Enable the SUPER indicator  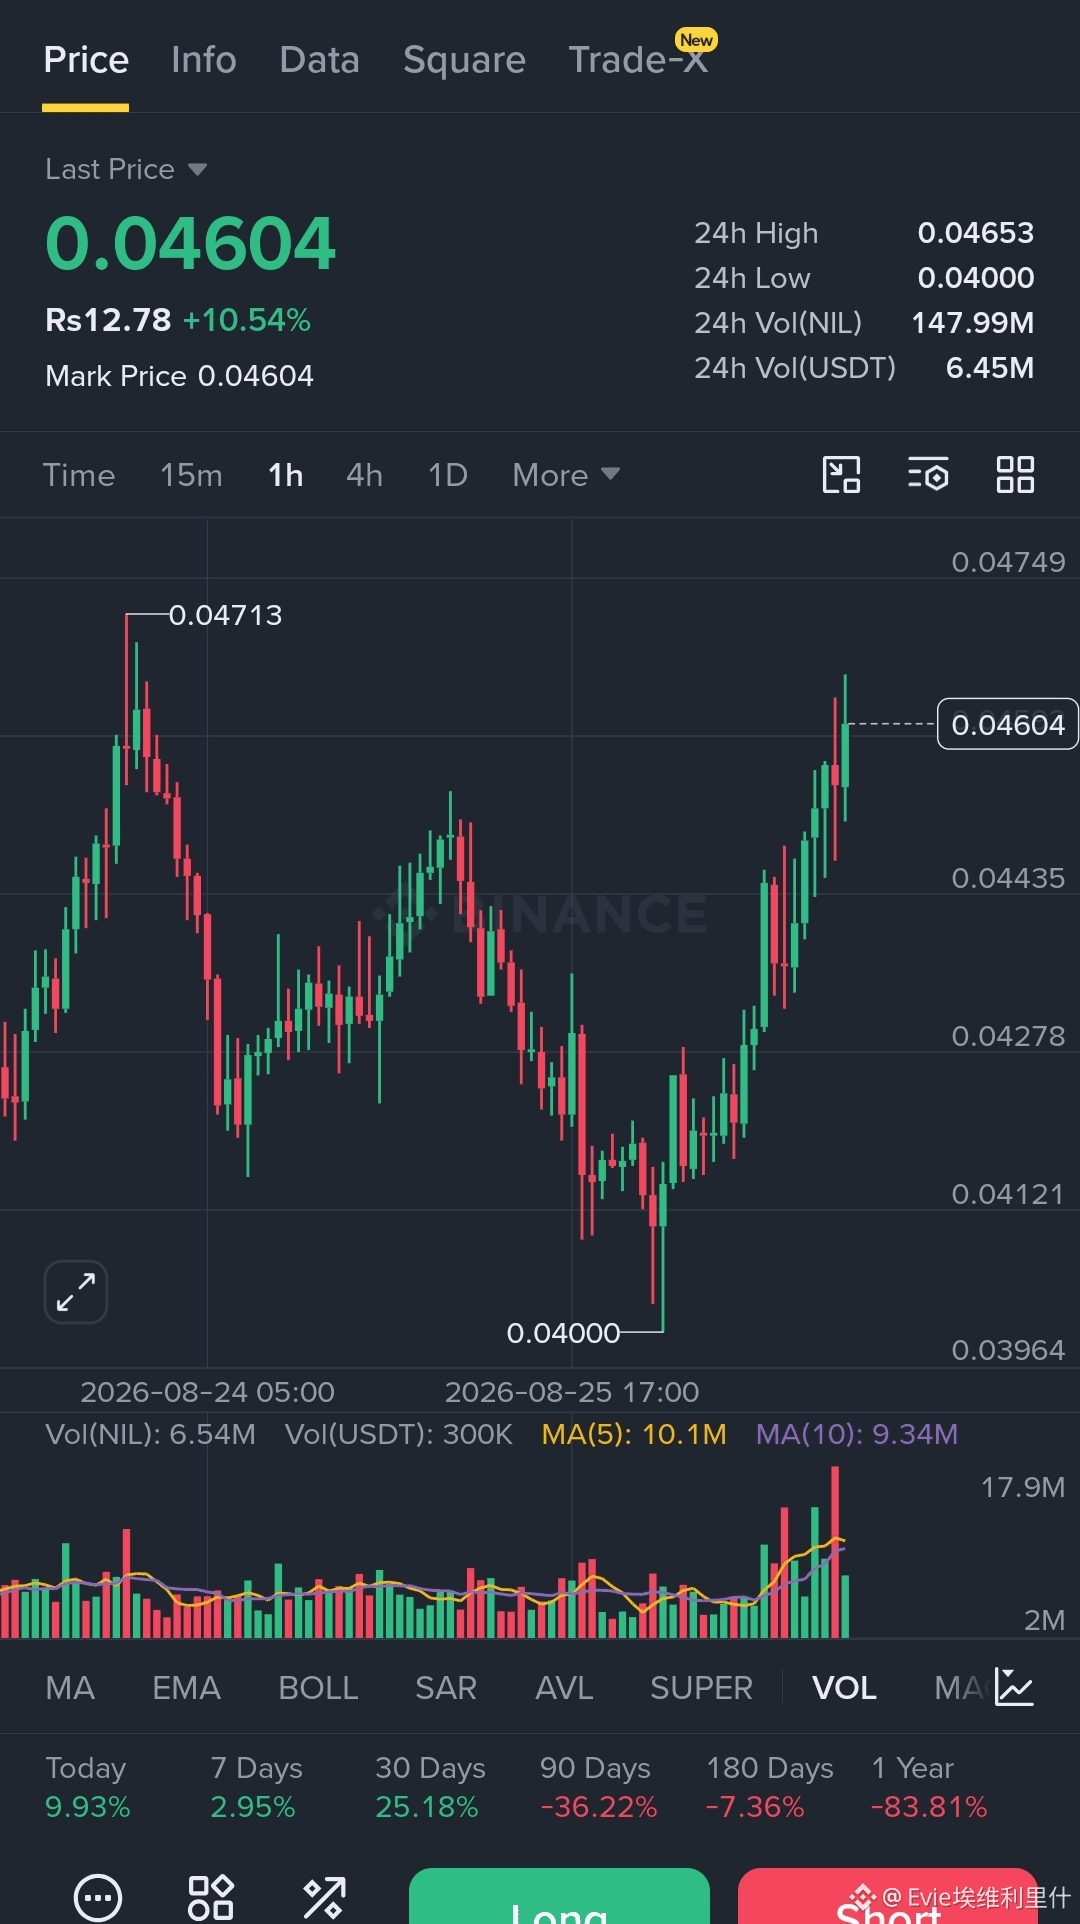701,1688
